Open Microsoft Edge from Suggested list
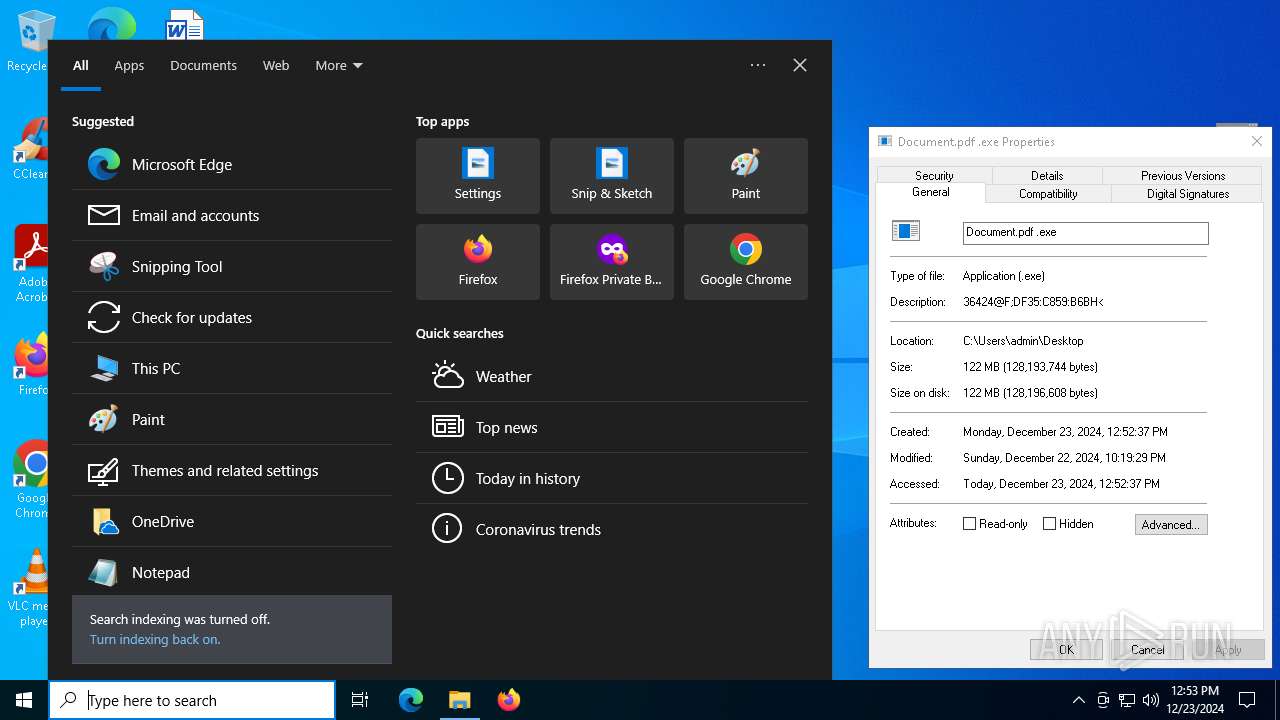Screen dimensions: 1280x720 (232, 164)
